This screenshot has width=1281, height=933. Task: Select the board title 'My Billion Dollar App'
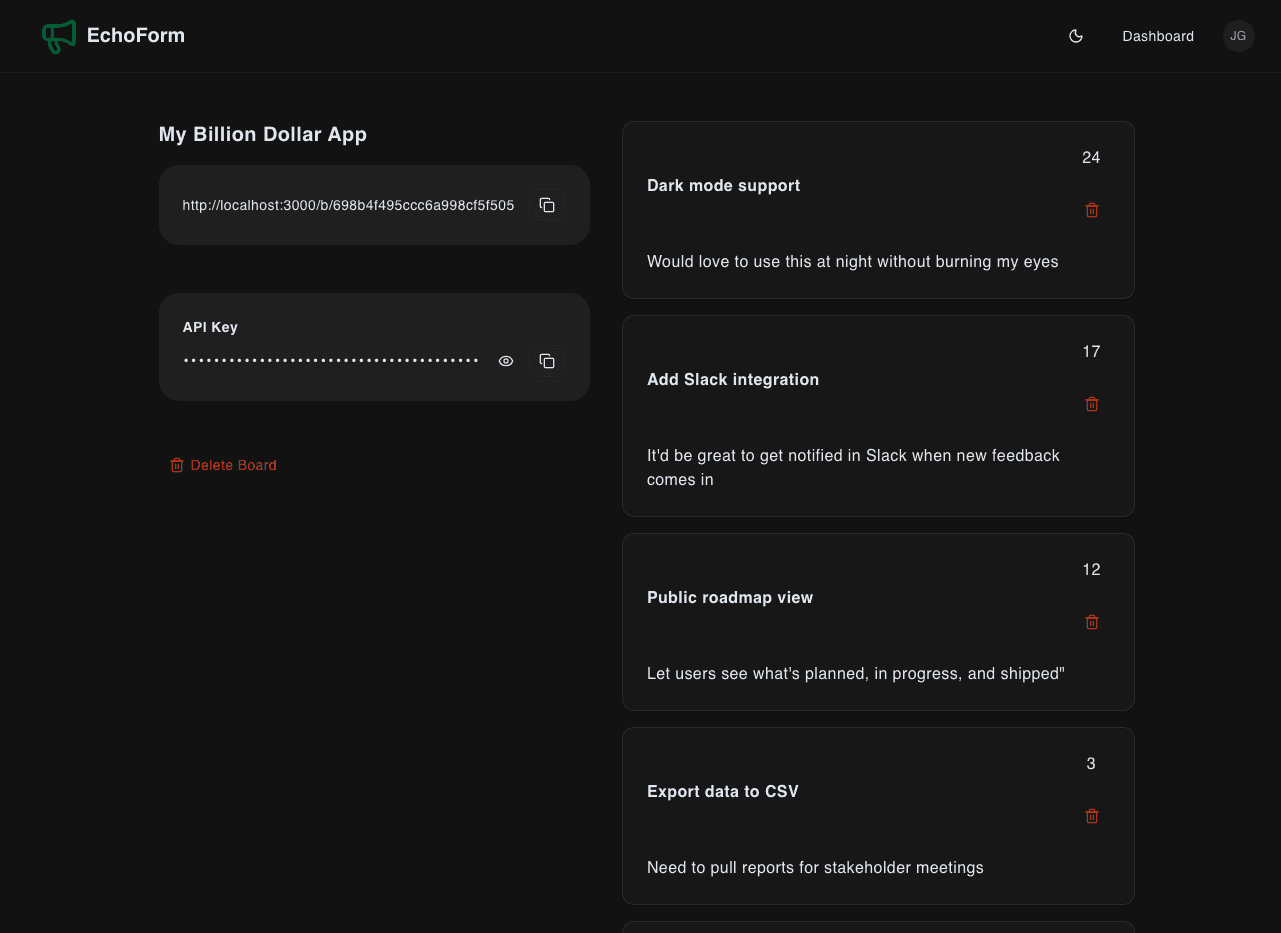(x=262, y=134)
